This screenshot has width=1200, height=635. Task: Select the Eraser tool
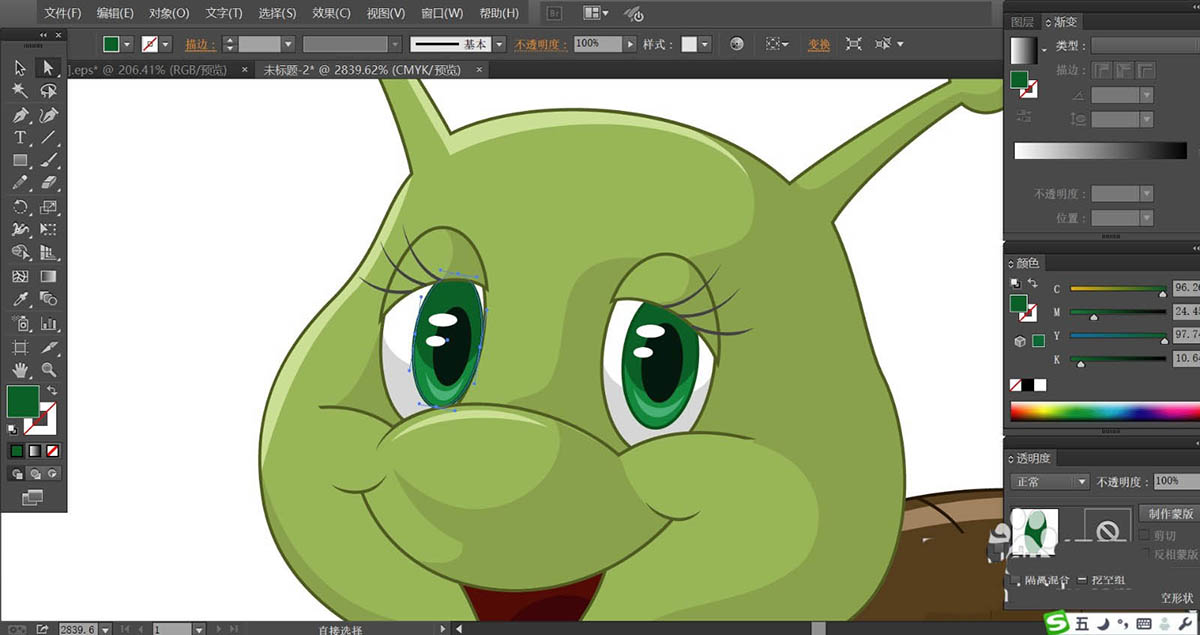(x=48, y=184)
